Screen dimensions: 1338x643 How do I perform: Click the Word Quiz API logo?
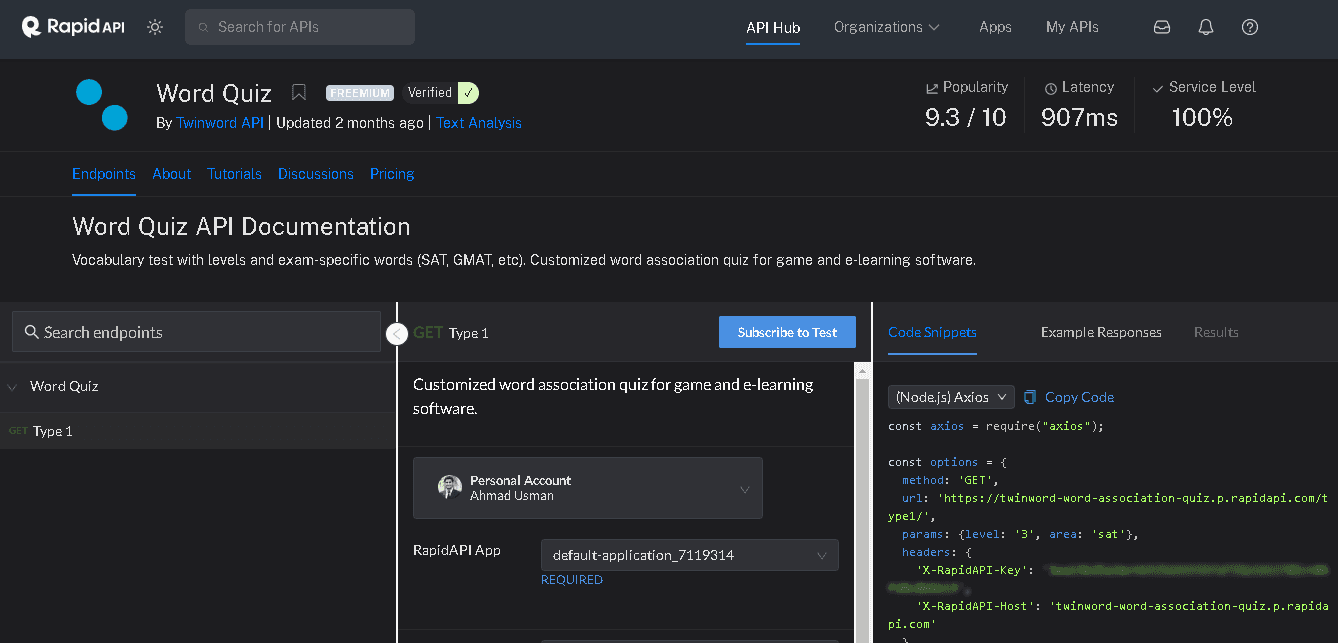[102, 105]
